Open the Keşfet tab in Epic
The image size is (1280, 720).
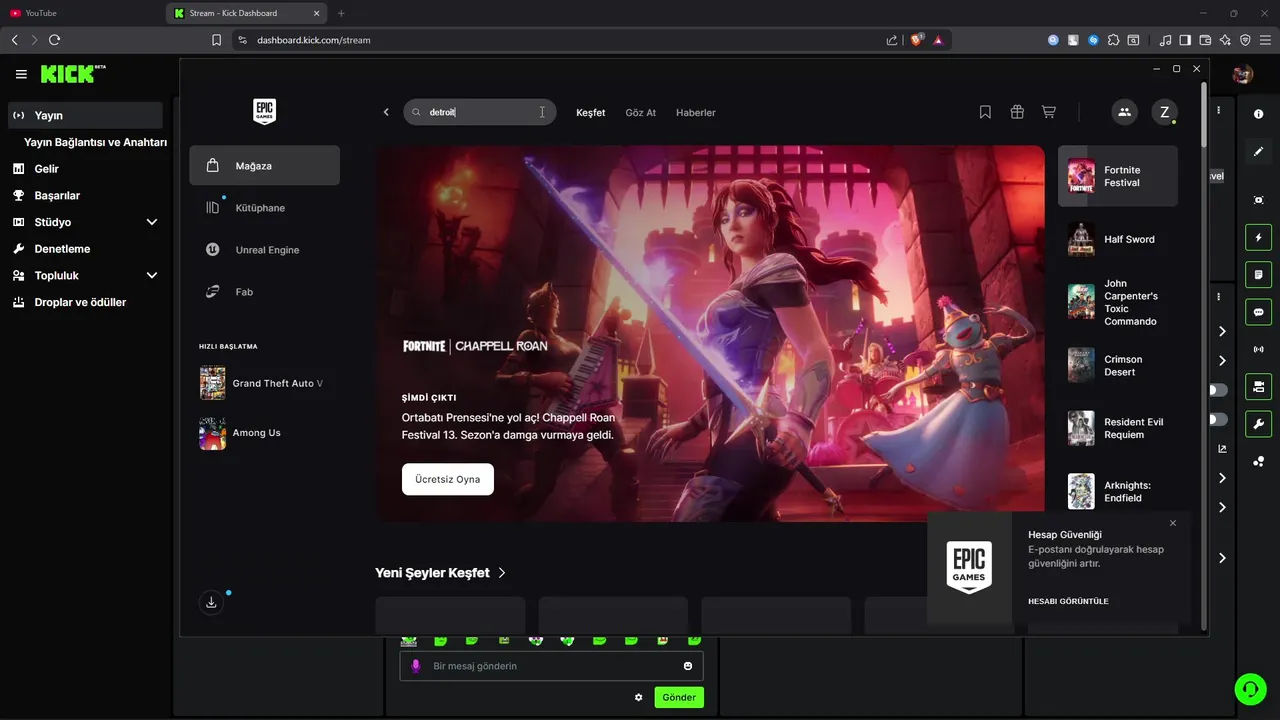pyautogui.click(x=590, y=113)
